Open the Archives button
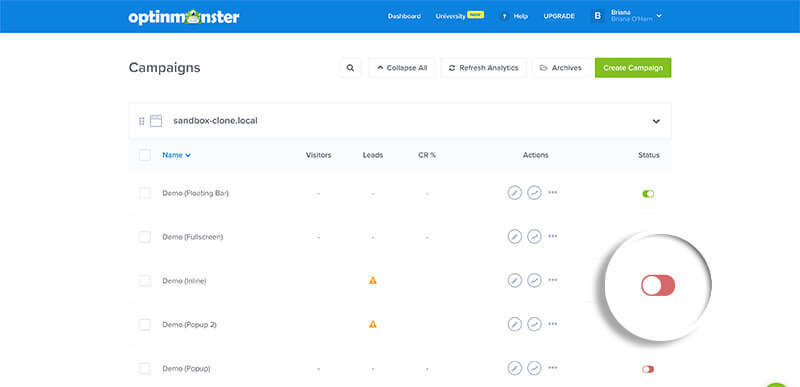Screen dimensions: 800x387 [561, 68]
